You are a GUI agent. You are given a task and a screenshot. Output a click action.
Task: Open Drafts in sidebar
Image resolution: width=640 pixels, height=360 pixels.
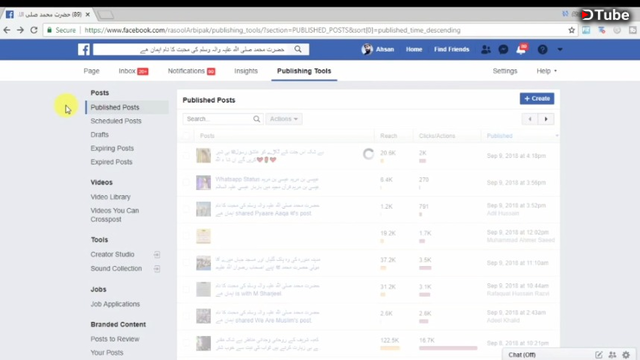100,135
